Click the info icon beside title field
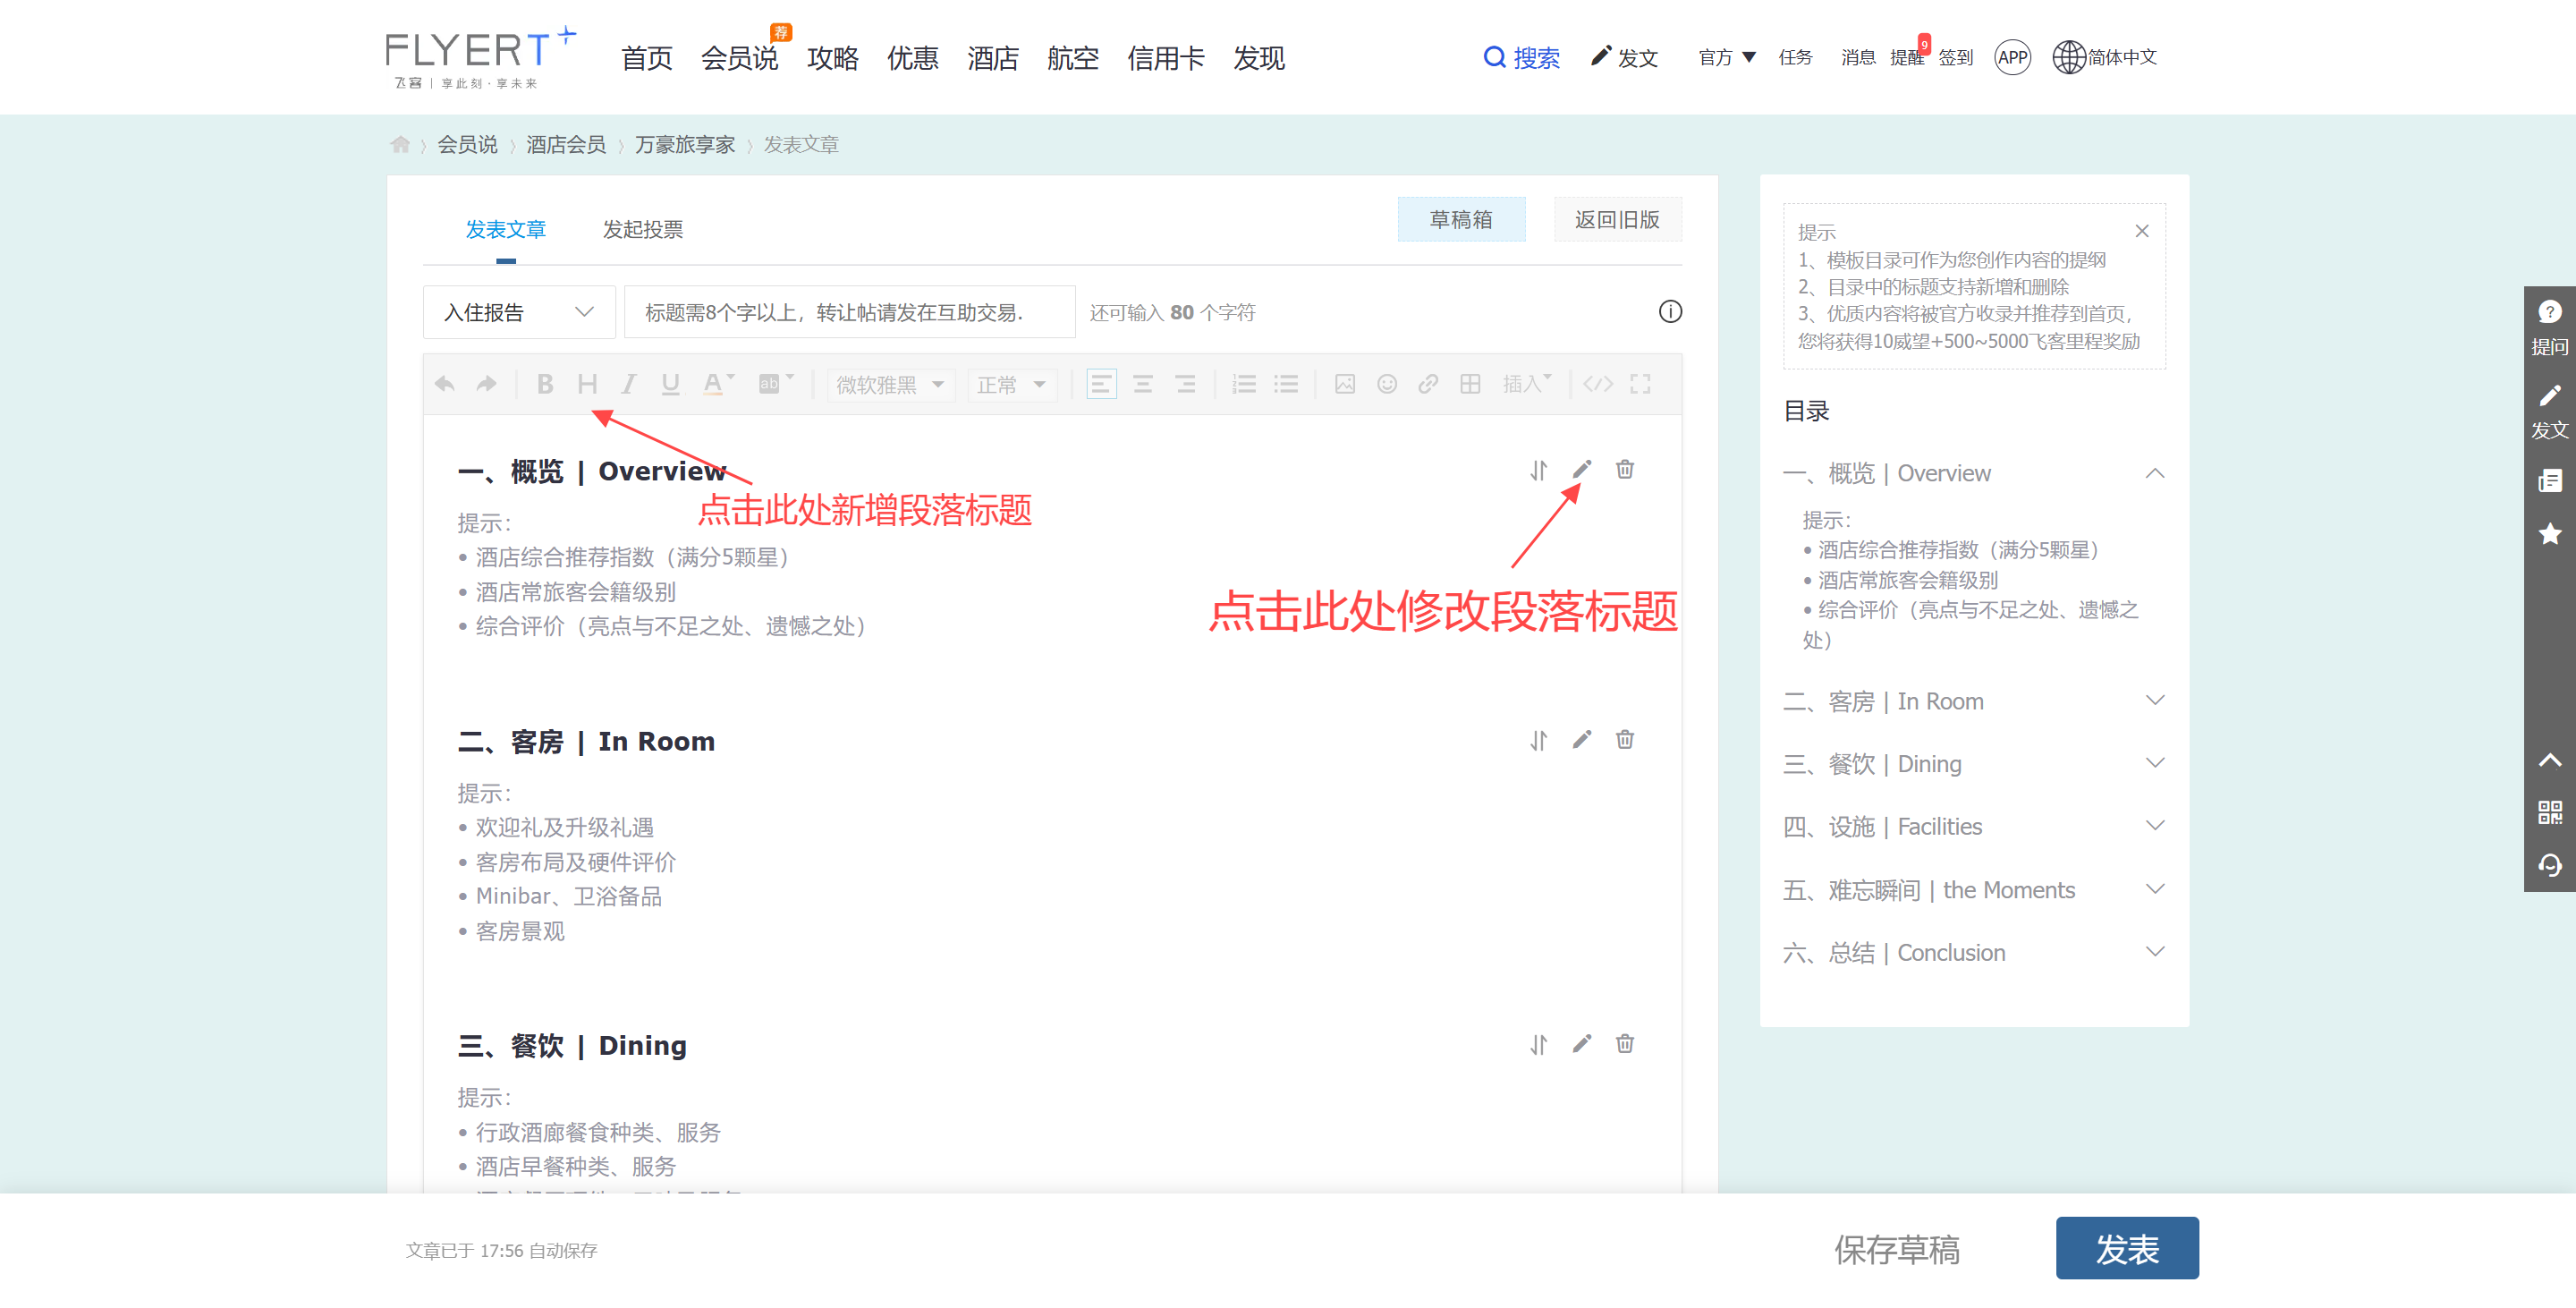 1670,312
